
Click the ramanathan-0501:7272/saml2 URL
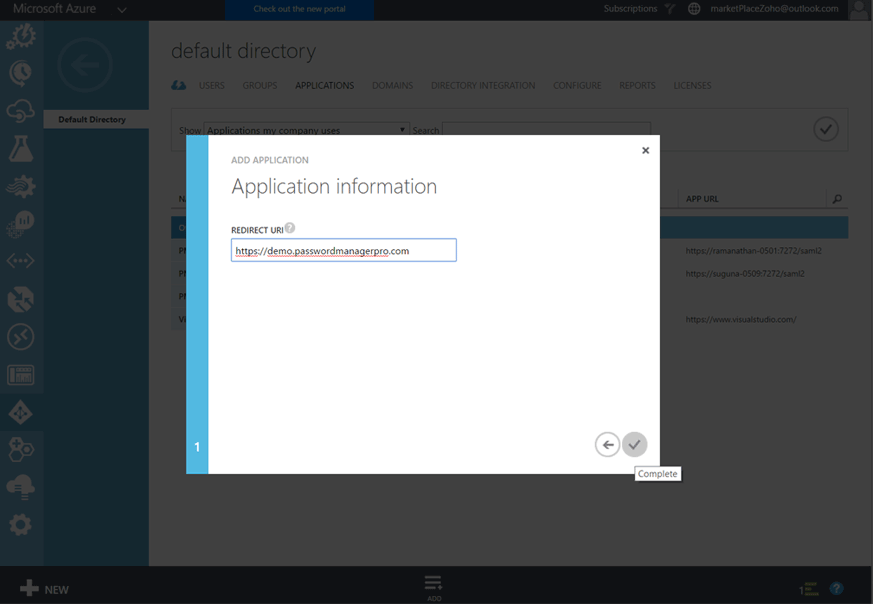[x=753, y=251]
